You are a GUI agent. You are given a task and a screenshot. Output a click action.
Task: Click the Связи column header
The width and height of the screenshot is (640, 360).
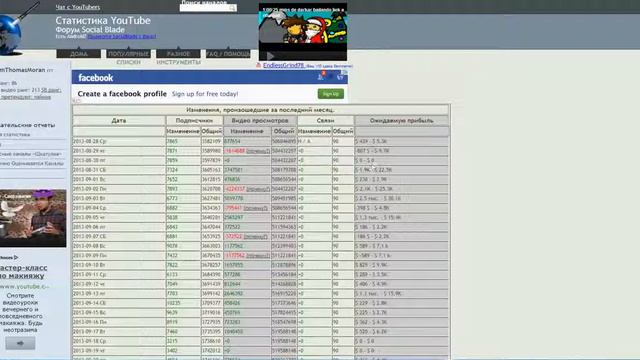[x=325, y=120]
